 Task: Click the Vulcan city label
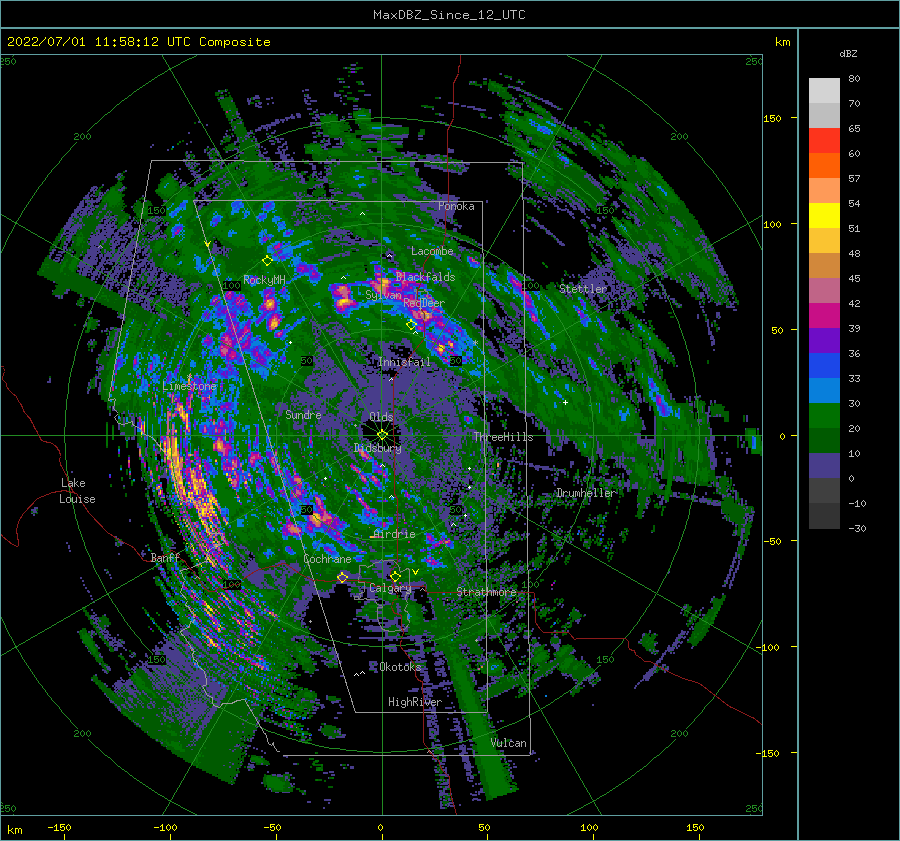[509, 743]
